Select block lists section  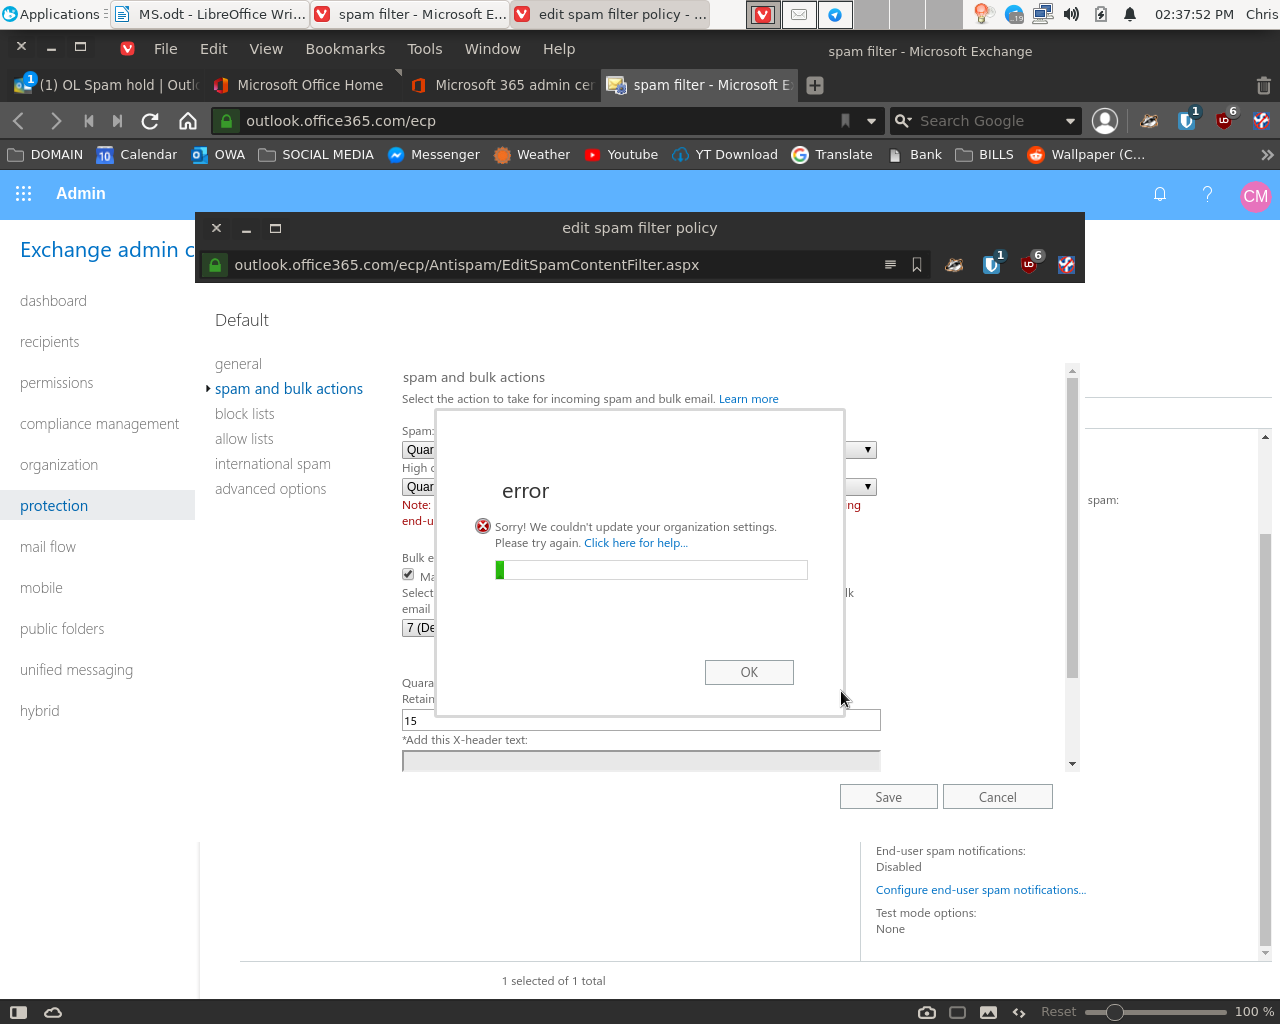pyautogui.click(x=244, y=414)
